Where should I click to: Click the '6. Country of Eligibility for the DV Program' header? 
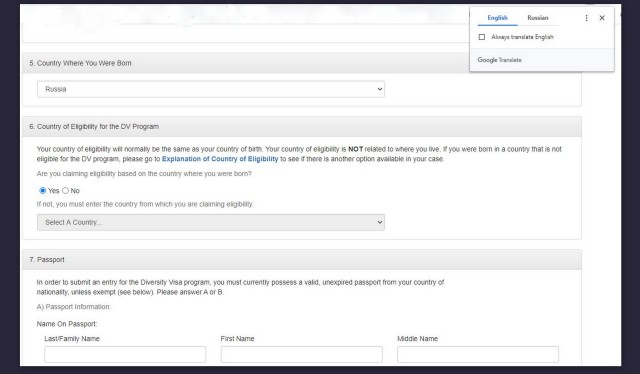[x=94, y=127]
